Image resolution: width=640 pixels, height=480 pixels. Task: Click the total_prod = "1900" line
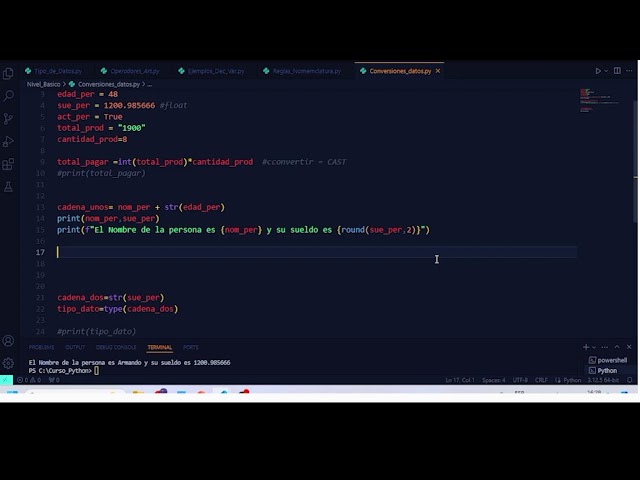[x=101, y=128]
